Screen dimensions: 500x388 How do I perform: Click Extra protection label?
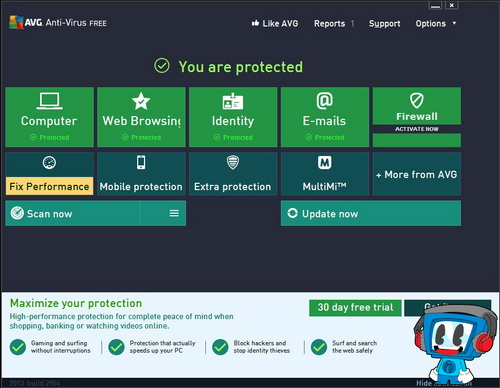[x=233, y=187]
